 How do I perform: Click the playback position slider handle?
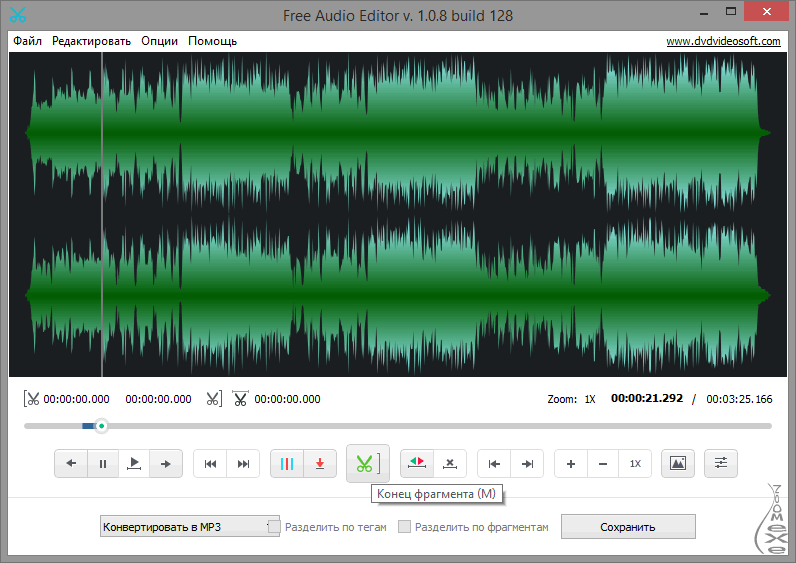click(x=102, y=426)
